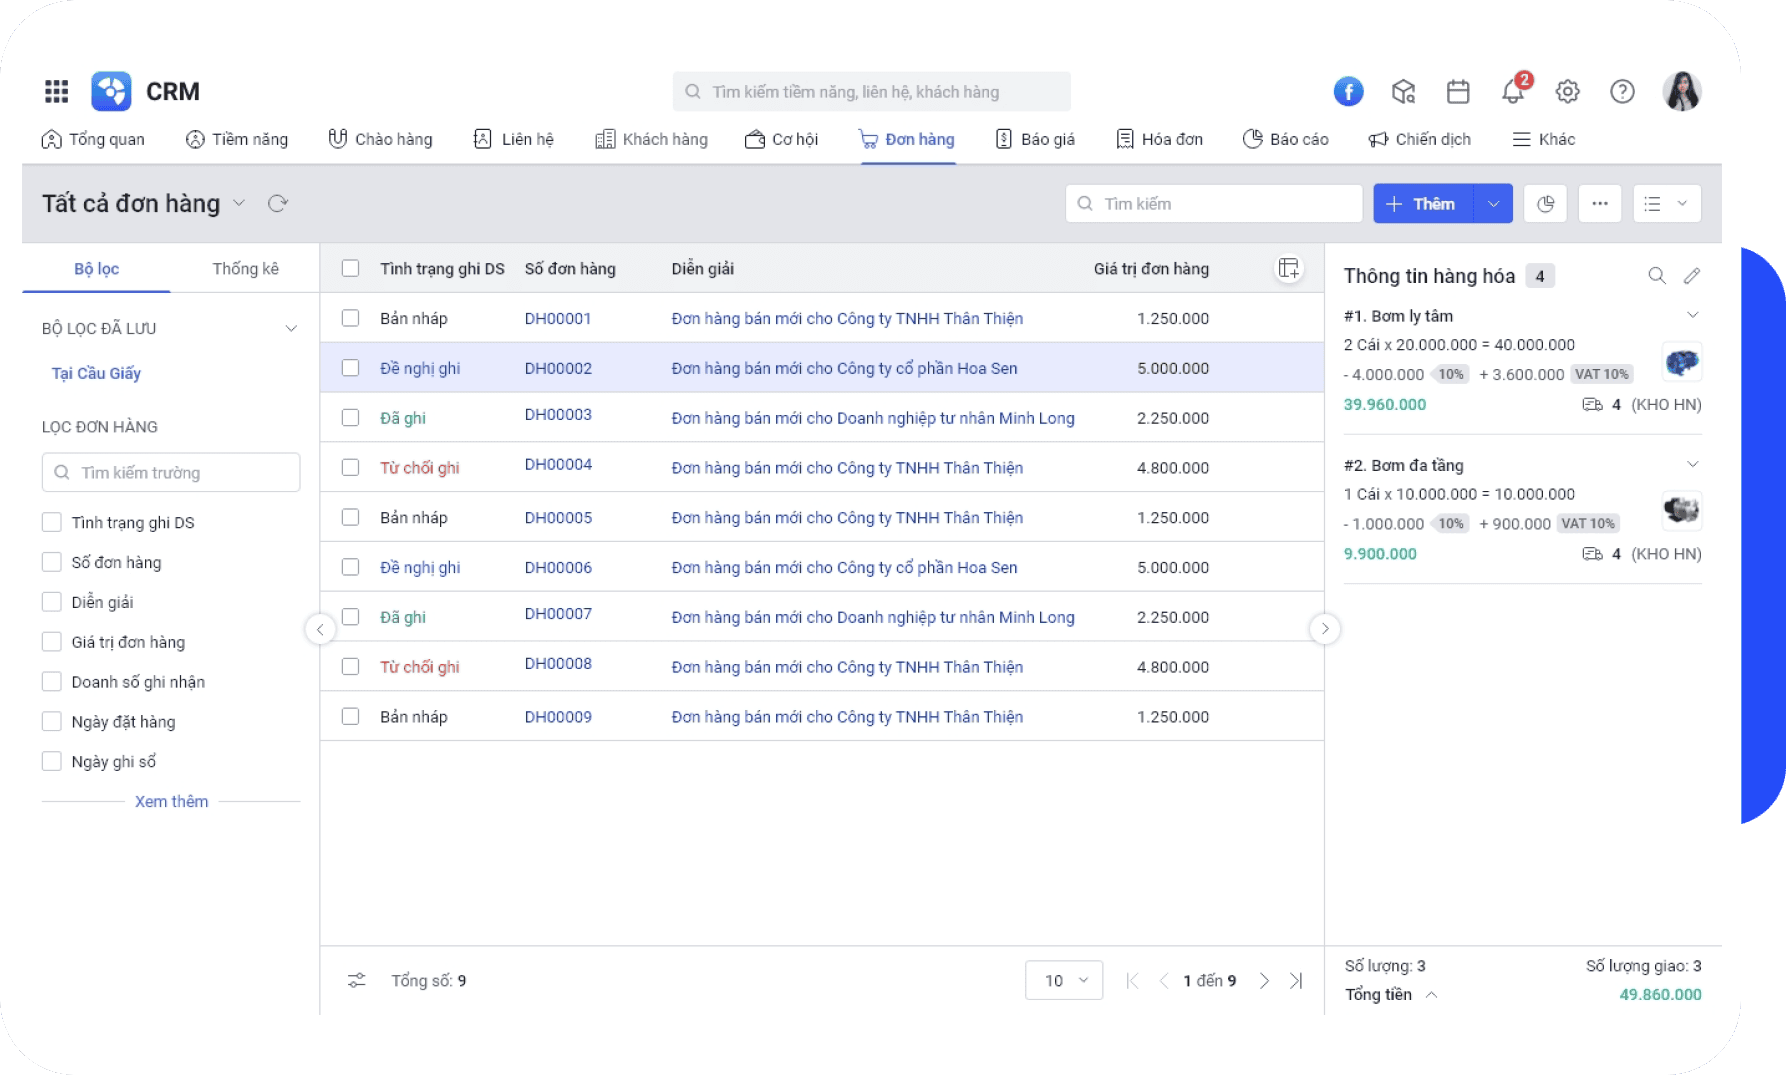1786x1075 pixels.
Task: Open the Thêm button dropdown arrow
Action: click(1493, 204)
